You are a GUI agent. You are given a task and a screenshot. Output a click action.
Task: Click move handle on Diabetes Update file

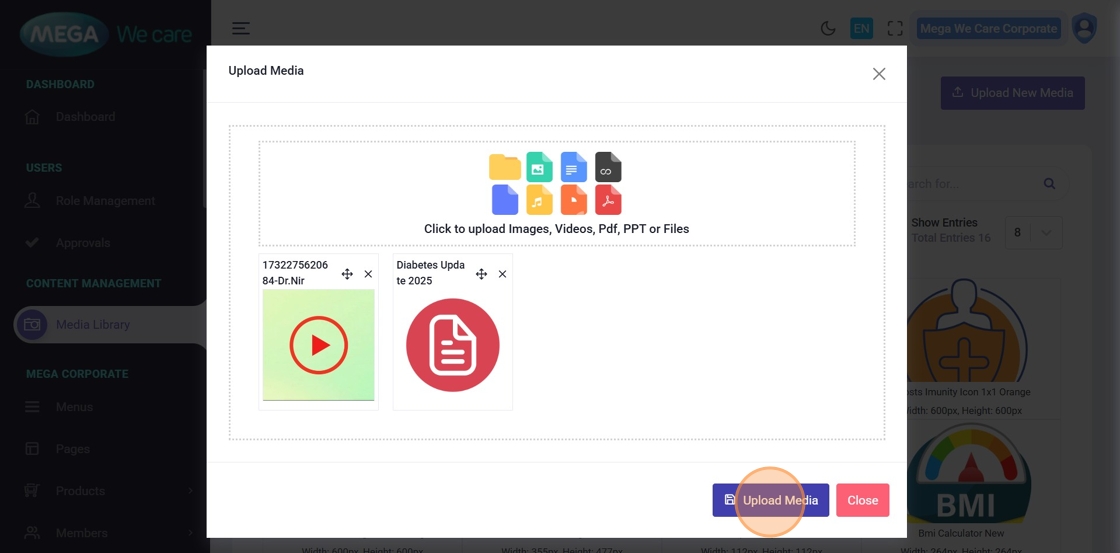481,274
